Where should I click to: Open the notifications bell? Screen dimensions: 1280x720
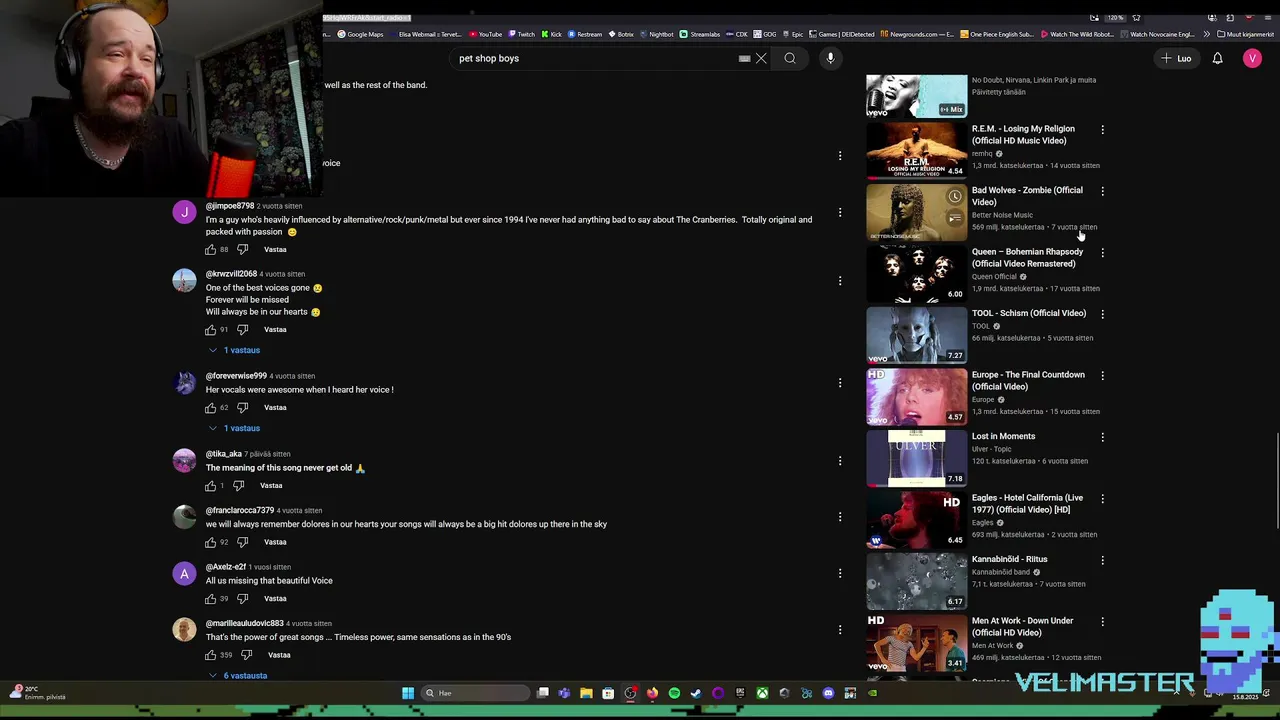(1217, 58)
